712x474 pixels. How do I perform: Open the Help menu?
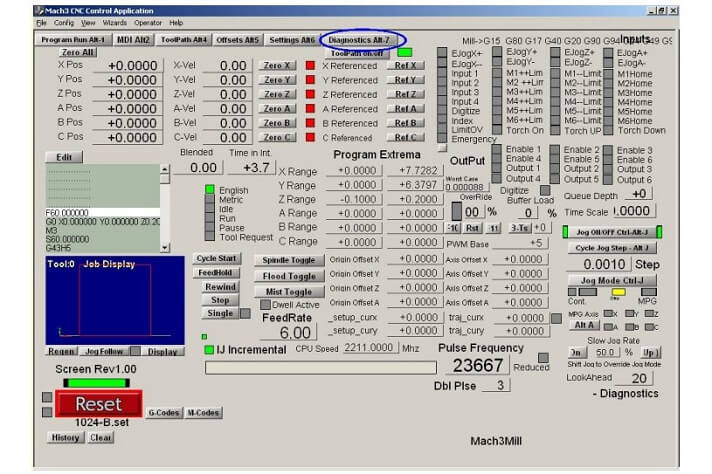click(x=176, y=23)
